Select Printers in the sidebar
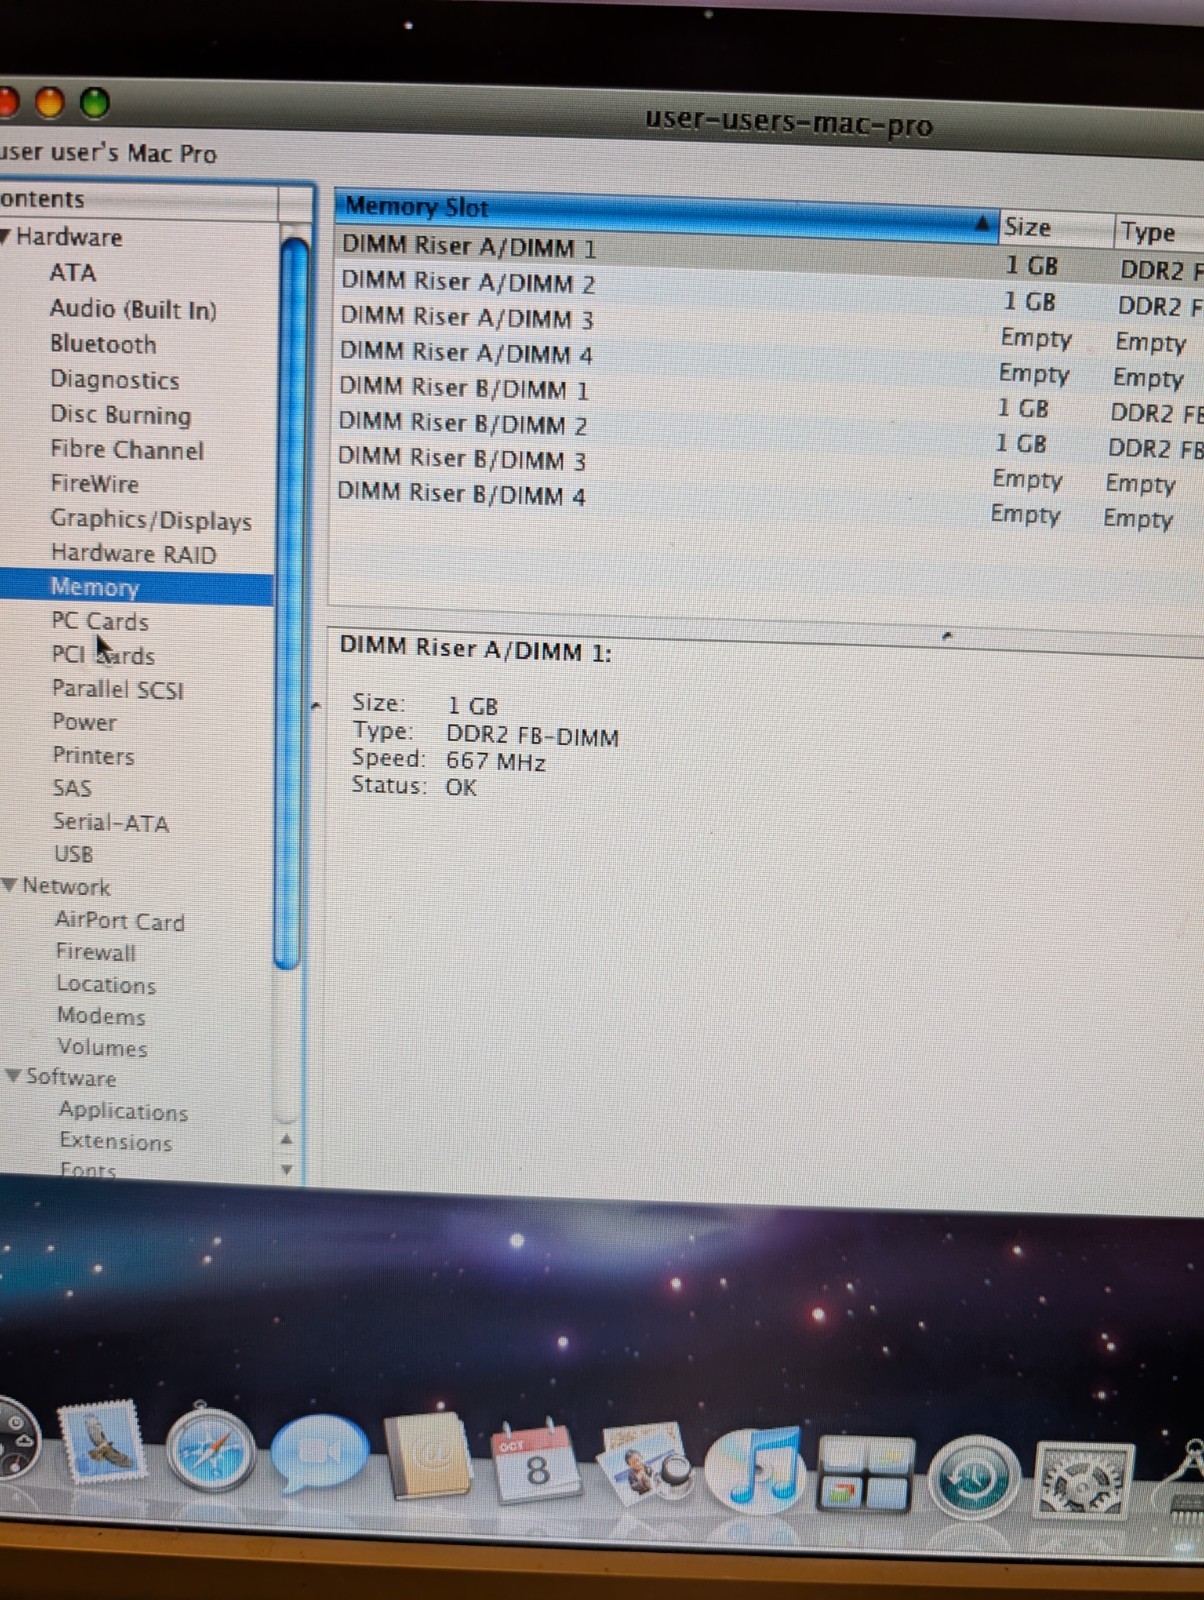Image resolution: width=1204 pixels, height=1600 pixels. click(x=93, y=756)
